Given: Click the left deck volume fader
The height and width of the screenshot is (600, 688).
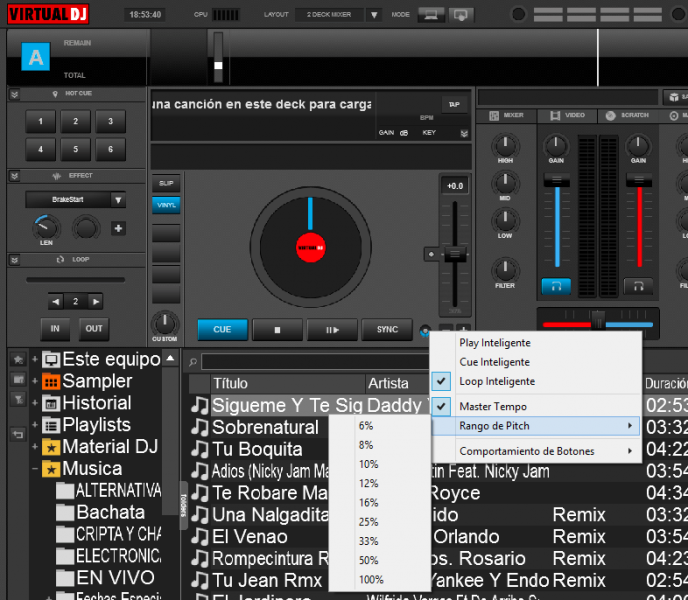Looking at the screenshot, I should [x=556, y=180].
